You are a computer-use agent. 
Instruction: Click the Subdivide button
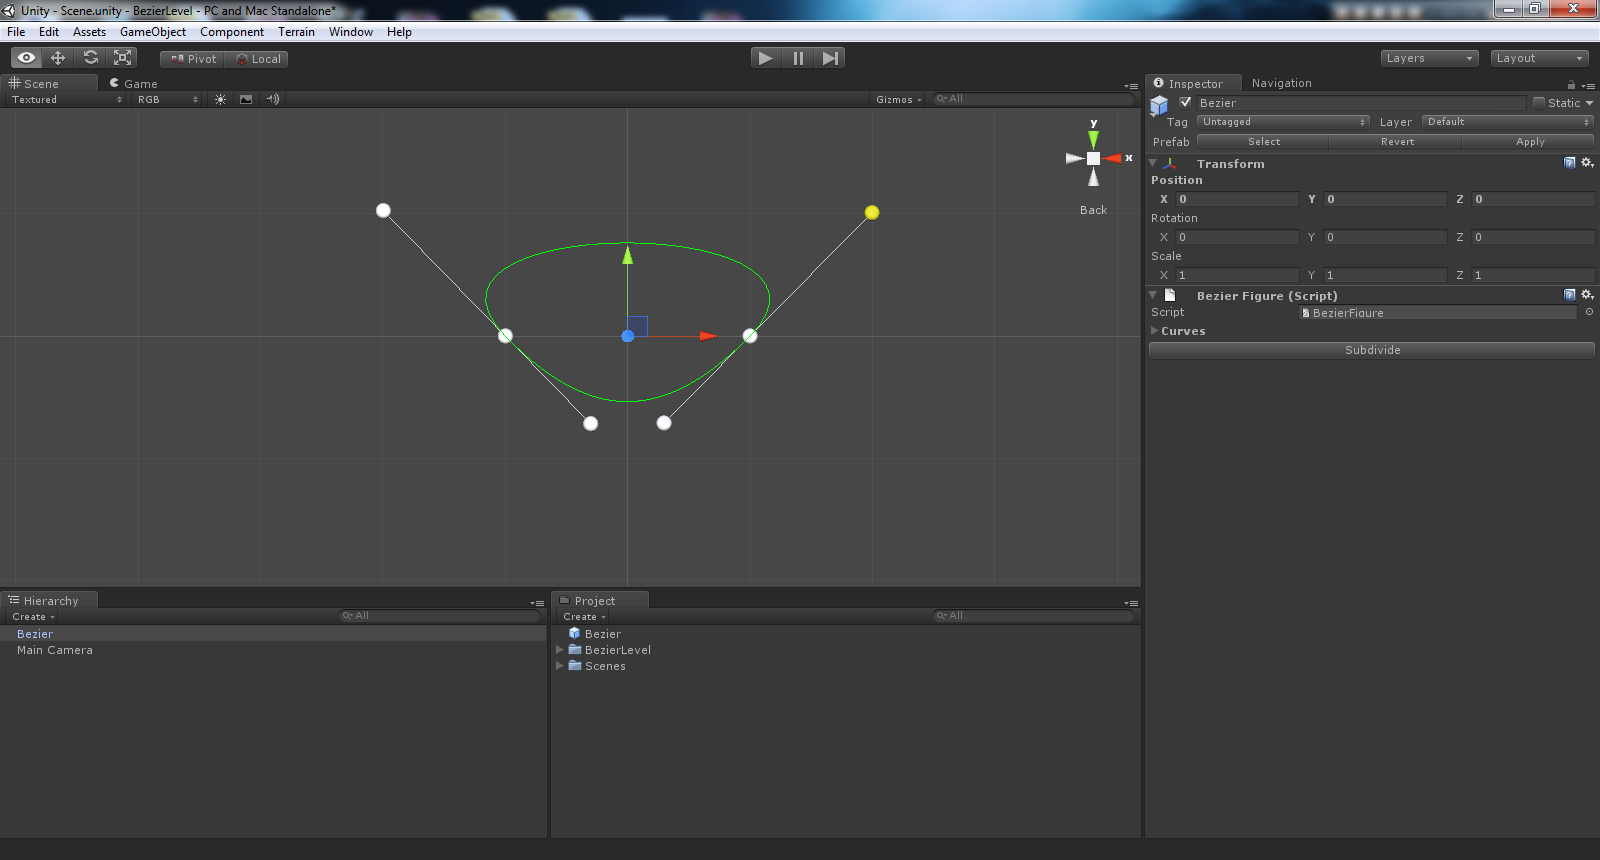point(1371,350)
